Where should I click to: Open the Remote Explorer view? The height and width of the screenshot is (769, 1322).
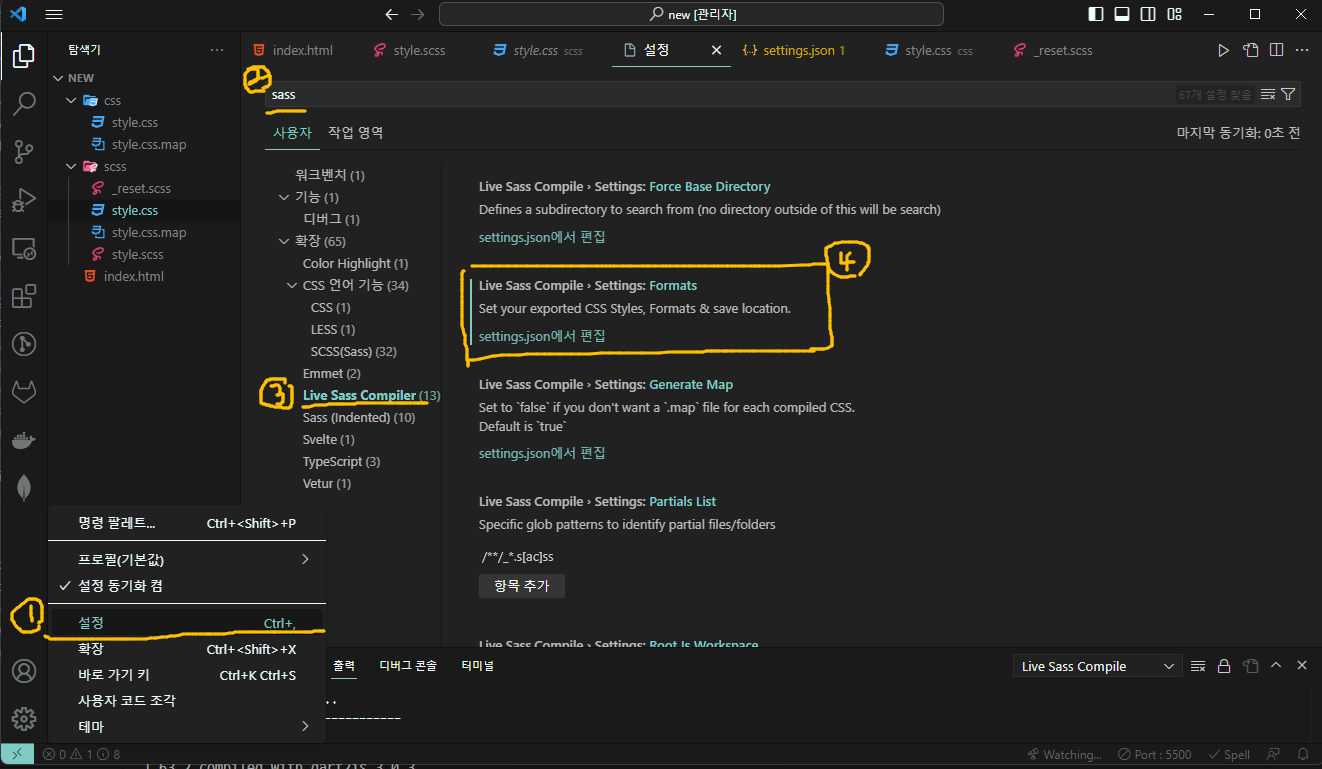pyautogui.click(x=24, y=249)
